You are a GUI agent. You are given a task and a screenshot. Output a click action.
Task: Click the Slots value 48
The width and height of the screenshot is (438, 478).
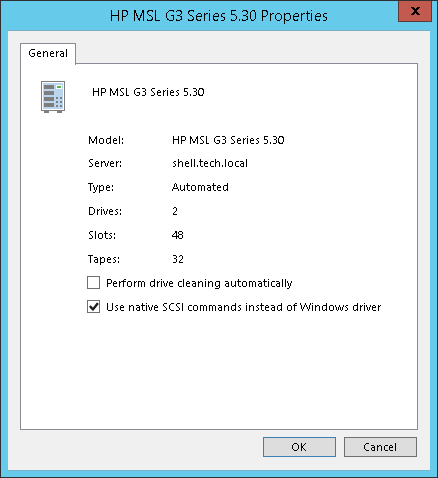[x=178, y=235]
